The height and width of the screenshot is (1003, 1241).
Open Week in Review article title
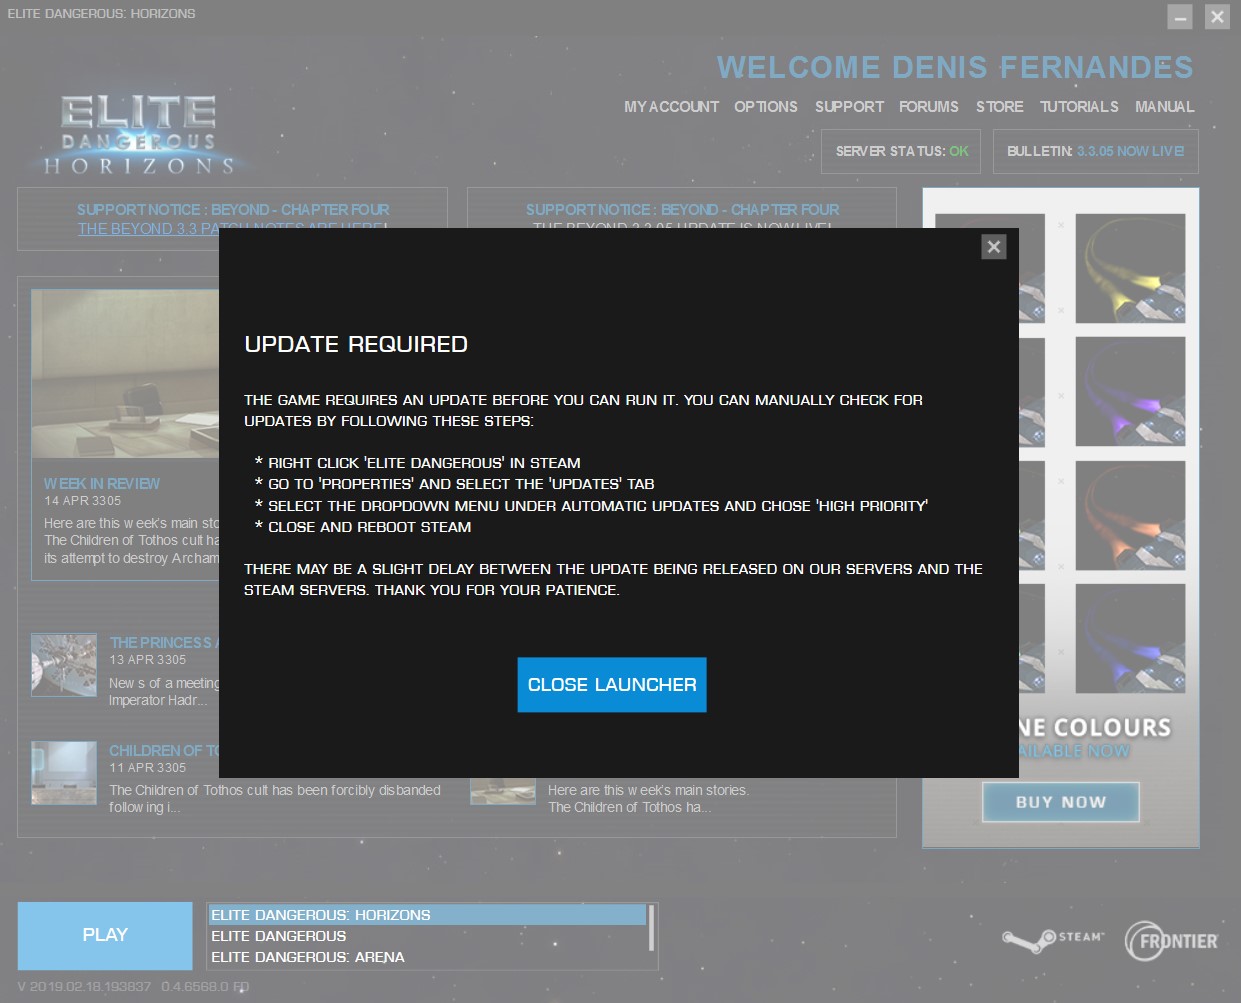[x=102, y=484]
